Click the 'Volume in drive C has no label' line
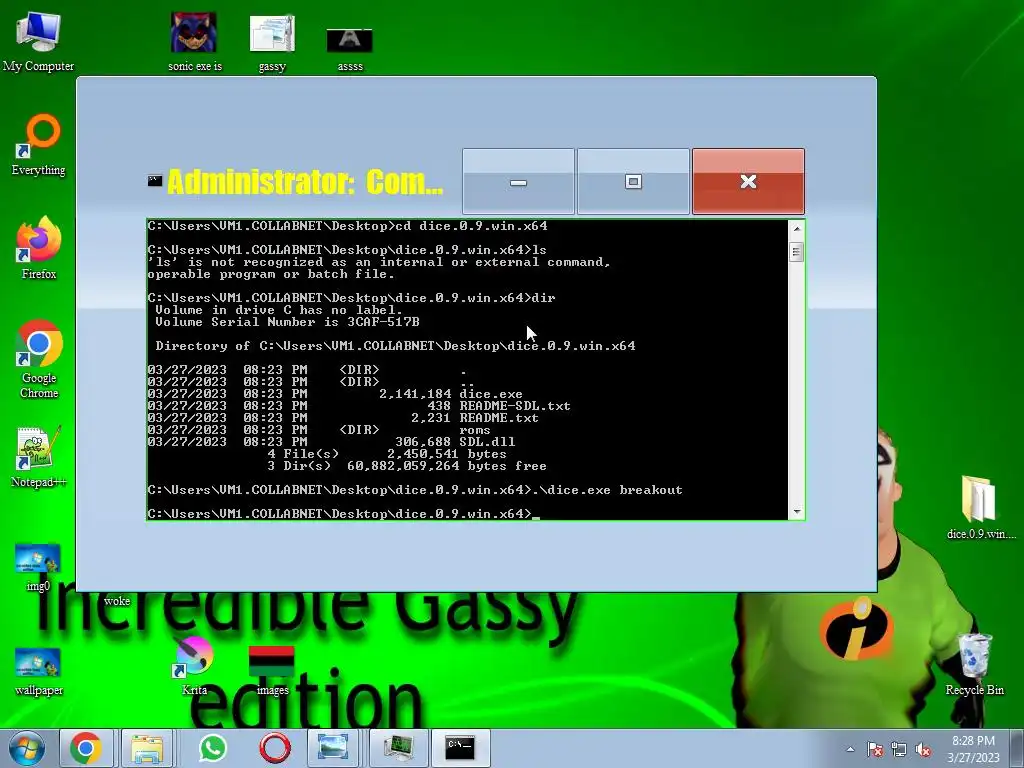Image resolution: width=1024 pixels, height=768 pixels. tap(279, 310)
